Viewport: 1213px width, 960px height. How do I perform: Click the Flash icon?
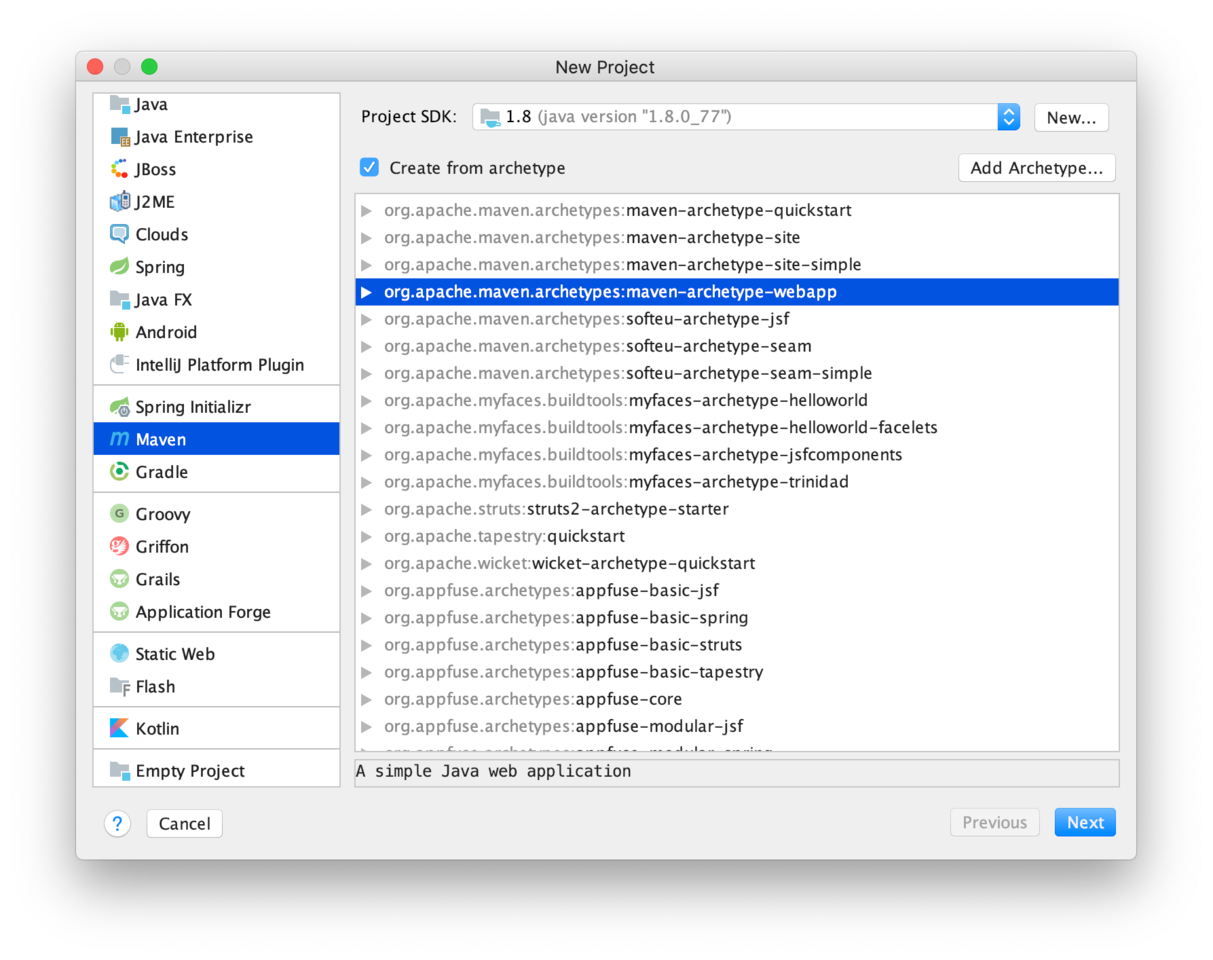120,687
